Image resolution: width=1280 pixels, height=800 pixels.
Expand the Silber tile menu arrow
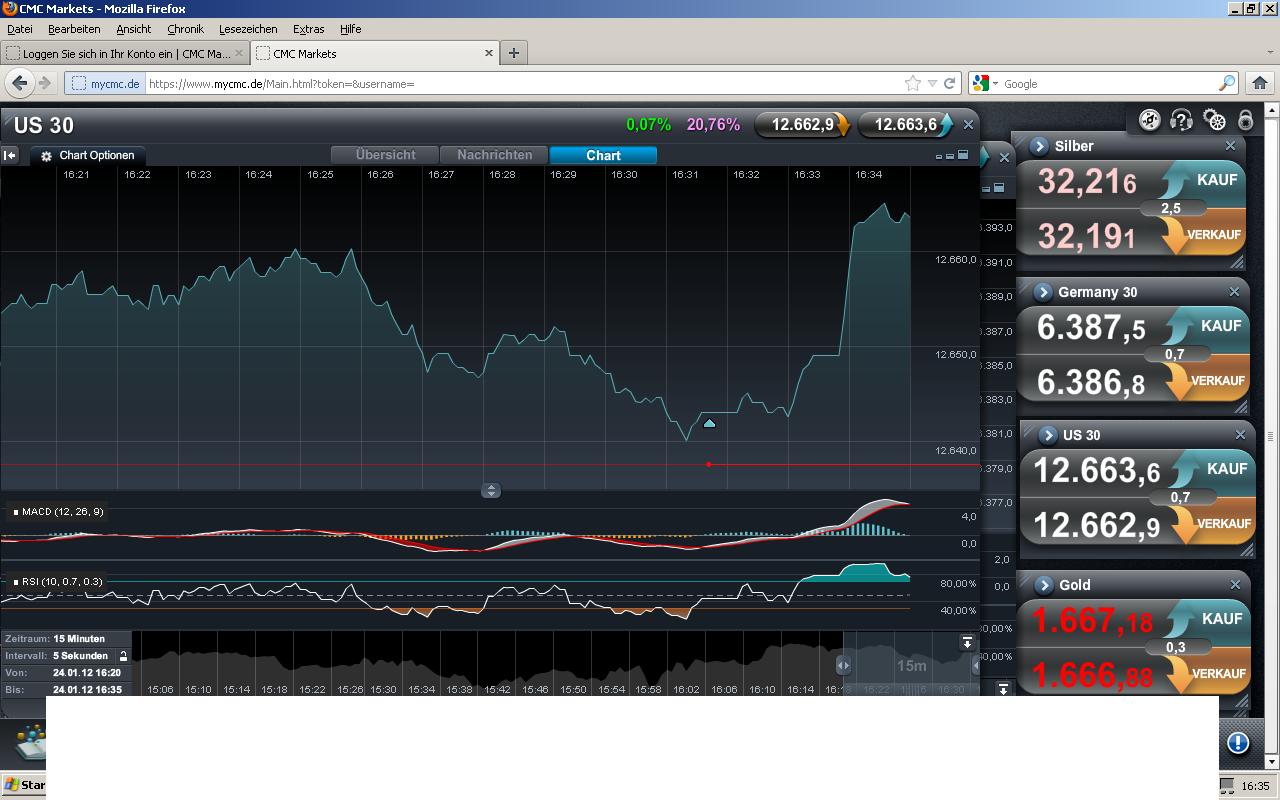(1038, 146)
